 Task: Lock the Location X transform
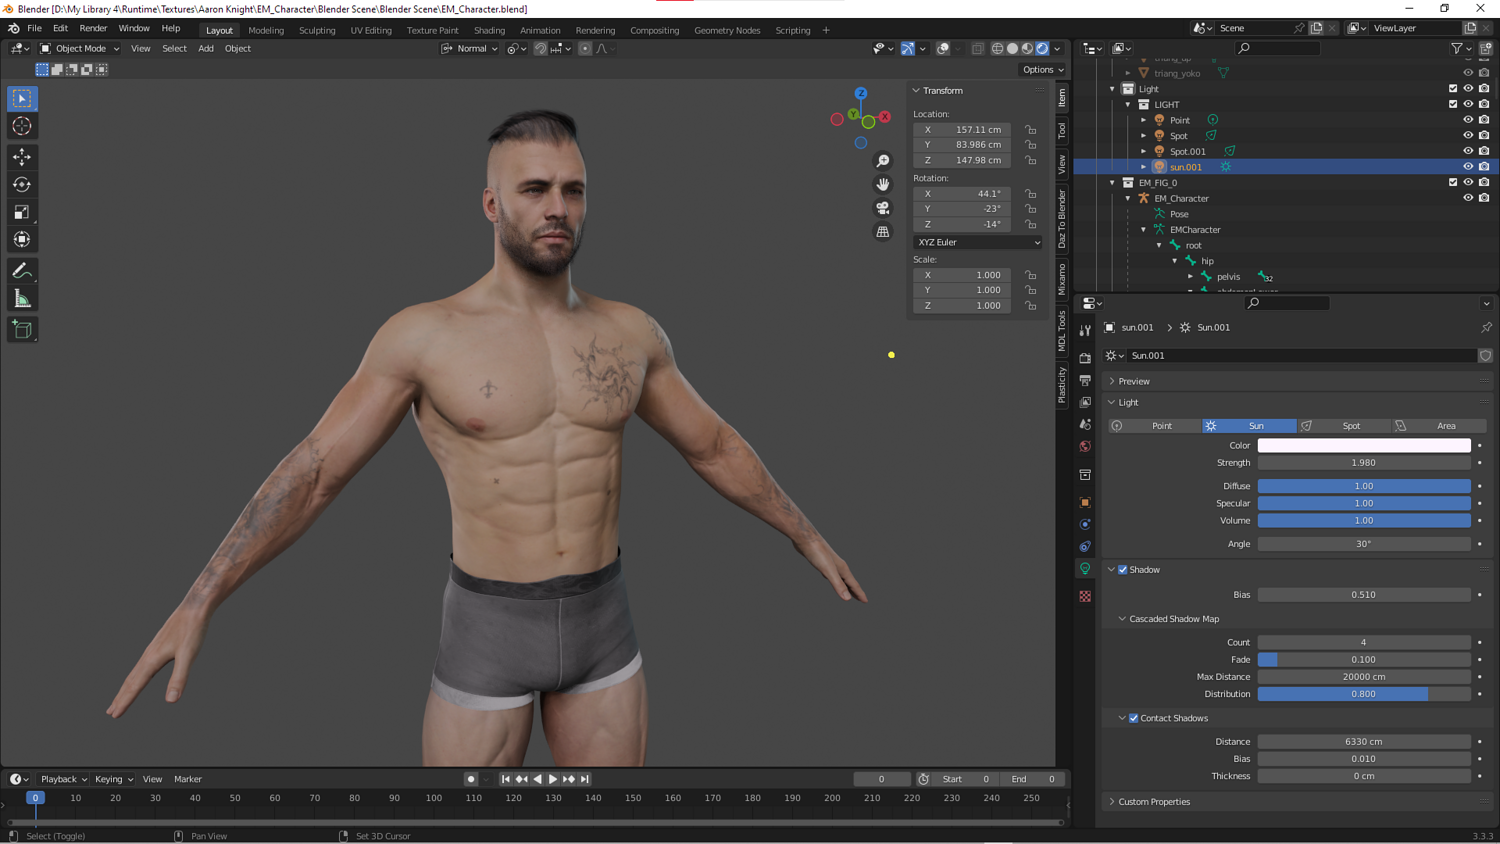(1031, 130)
